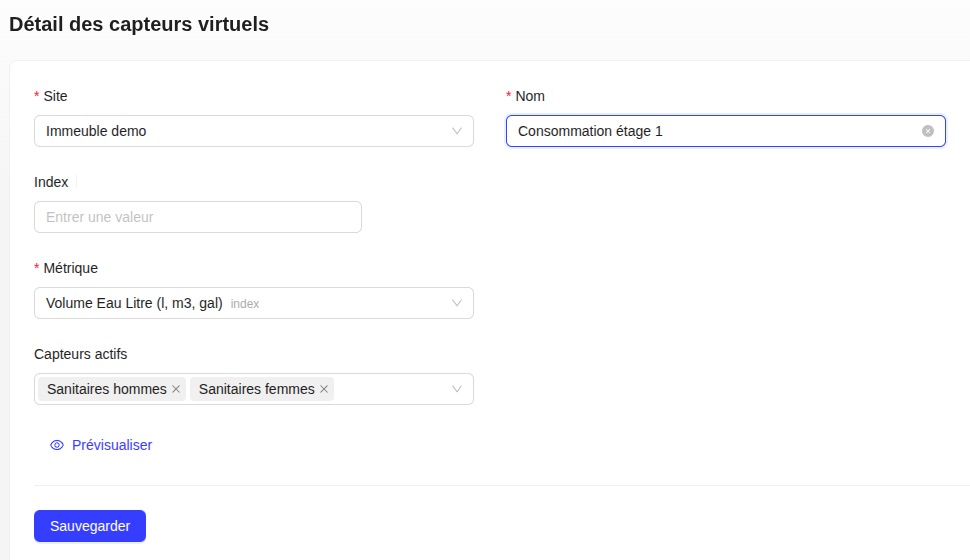Remove the Sanitaires femmes tag

[324, 389]
